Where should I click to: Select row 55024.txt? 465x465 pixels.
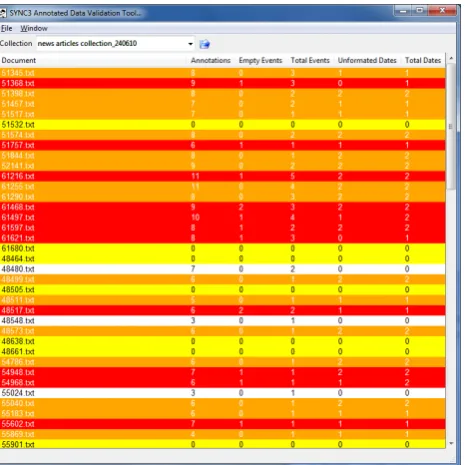coord(223,393)
